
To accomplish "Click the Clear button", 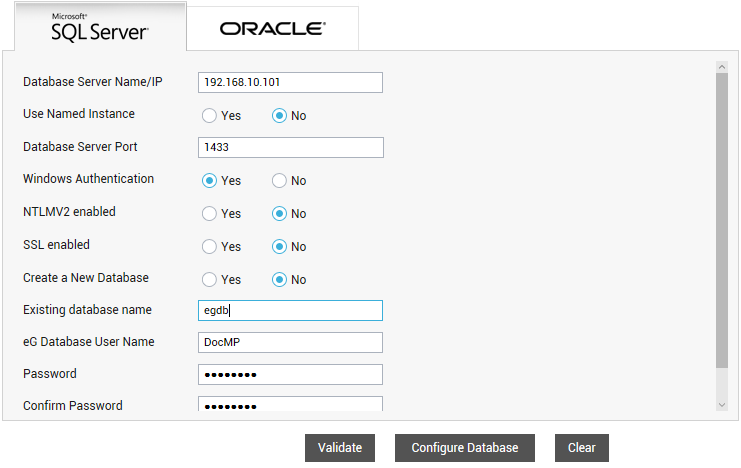I will [x=582, y=448].
